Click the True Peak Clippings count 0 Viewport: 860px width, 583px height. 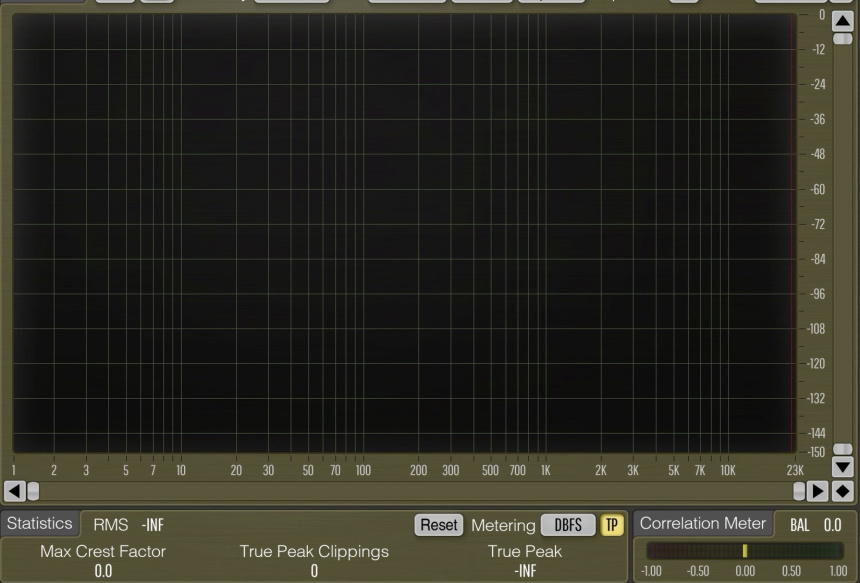click(314, 571)
